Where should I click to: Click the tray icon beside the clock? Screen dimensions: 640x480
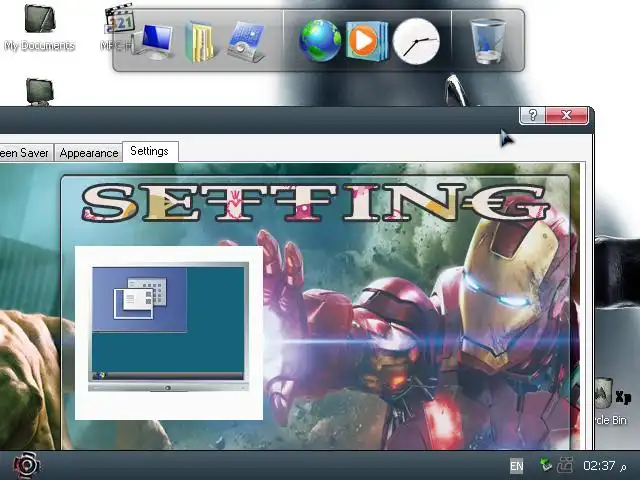point(565,464)
